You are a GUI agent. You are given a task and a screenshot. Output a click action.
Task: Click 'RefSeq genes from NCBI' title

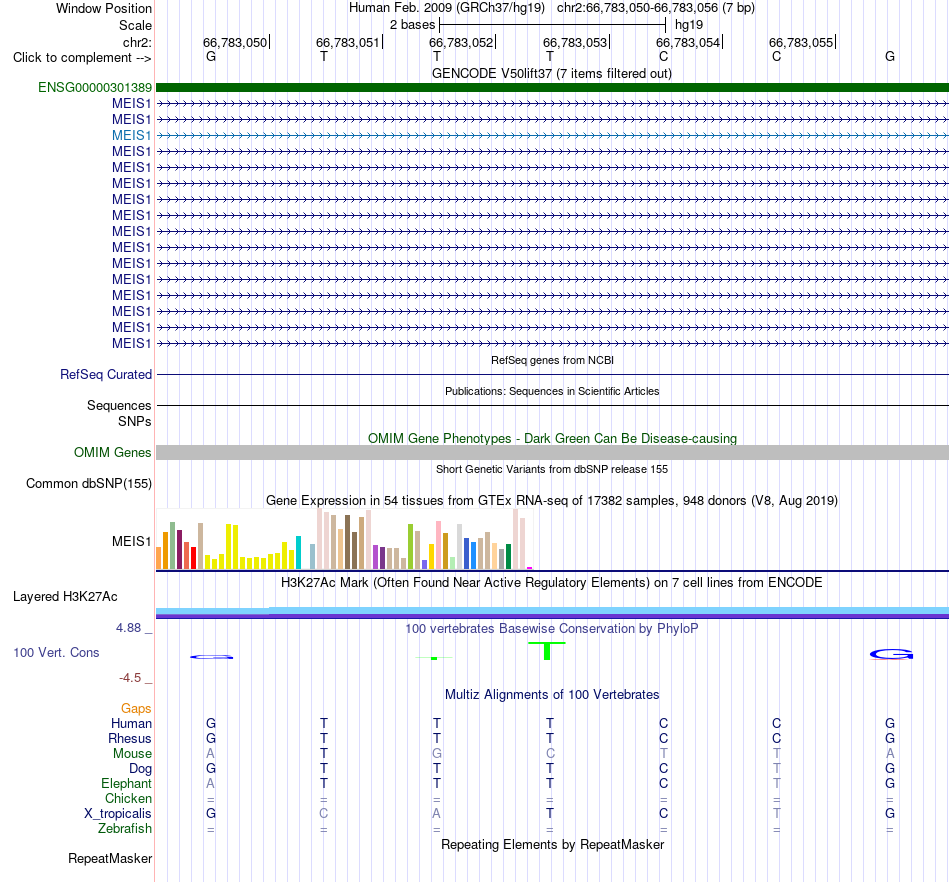click(553, 360)
